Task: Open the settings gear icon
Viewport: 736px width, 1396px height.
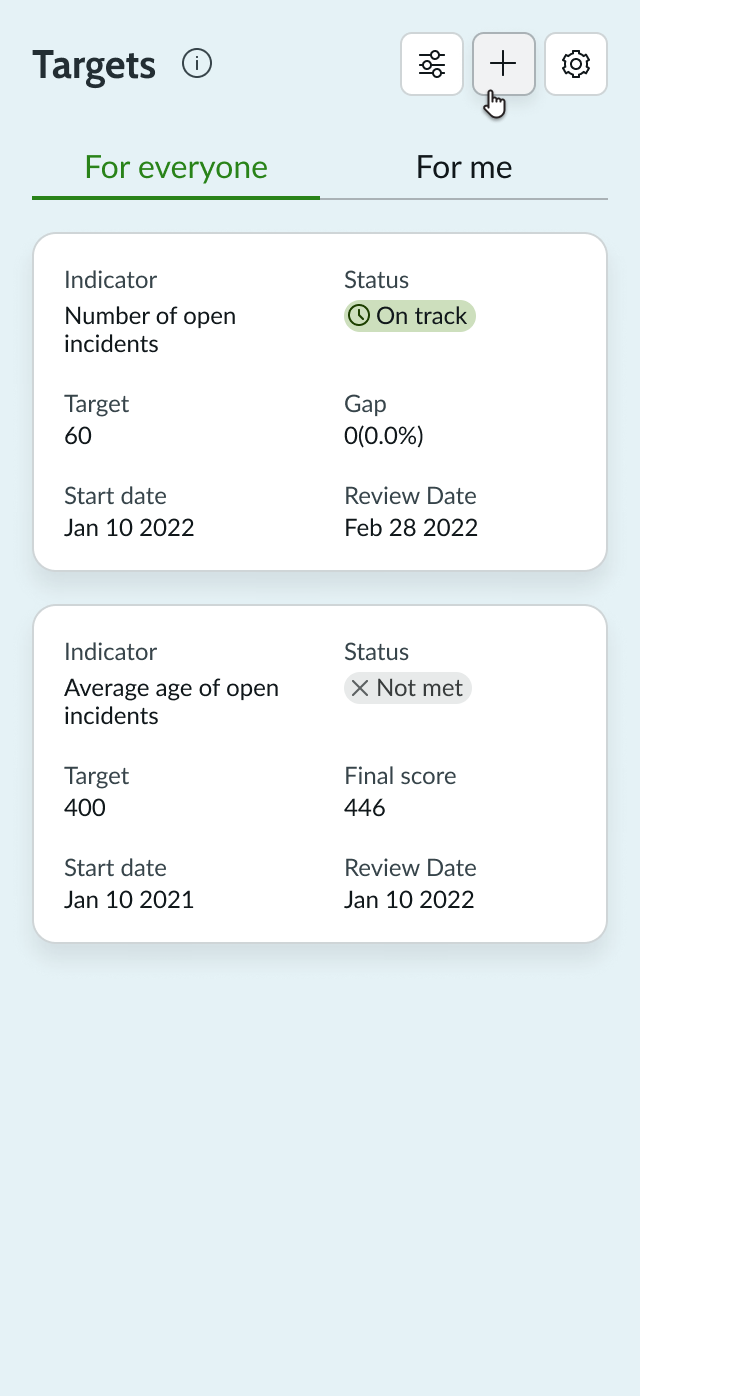Action: [x=575, y=63]
